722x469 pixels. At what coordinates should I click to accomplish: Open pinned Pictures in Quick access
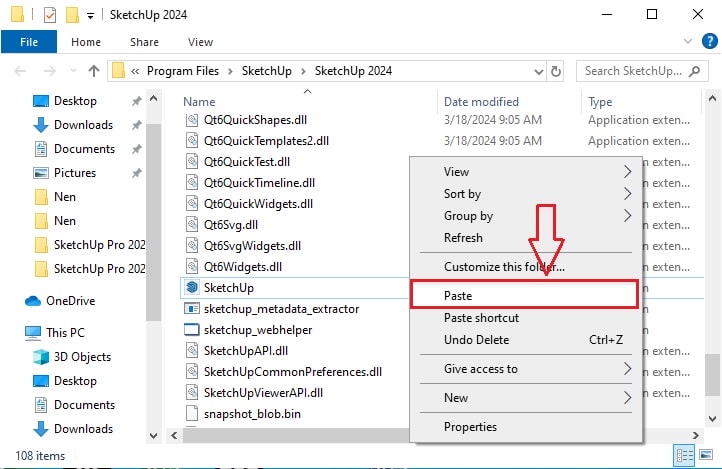[75, 173]
